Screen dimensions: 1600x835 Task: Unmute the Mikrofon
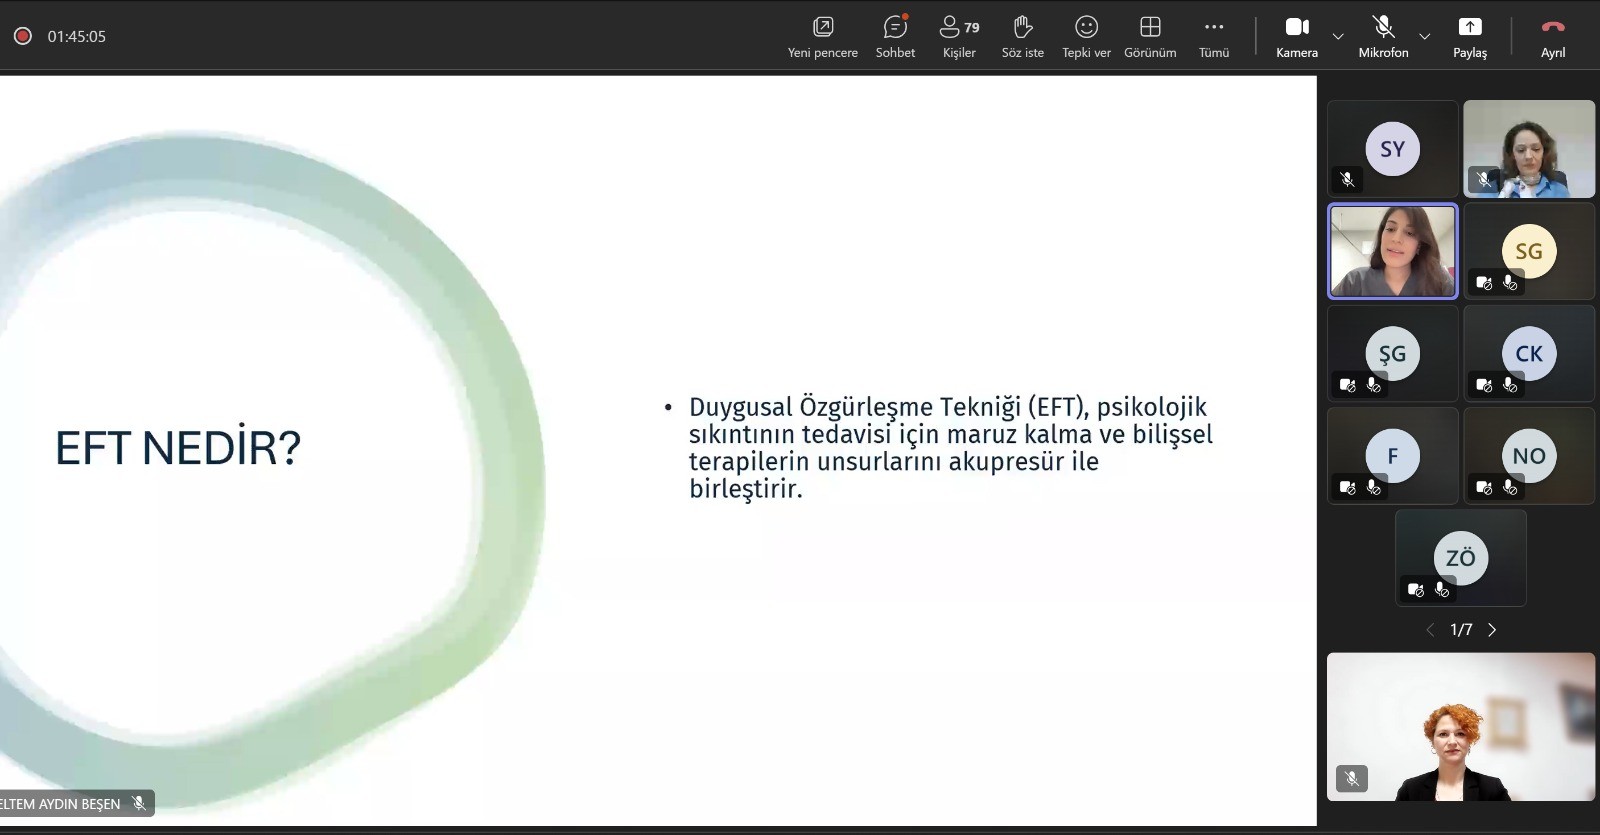point(1383,36)
